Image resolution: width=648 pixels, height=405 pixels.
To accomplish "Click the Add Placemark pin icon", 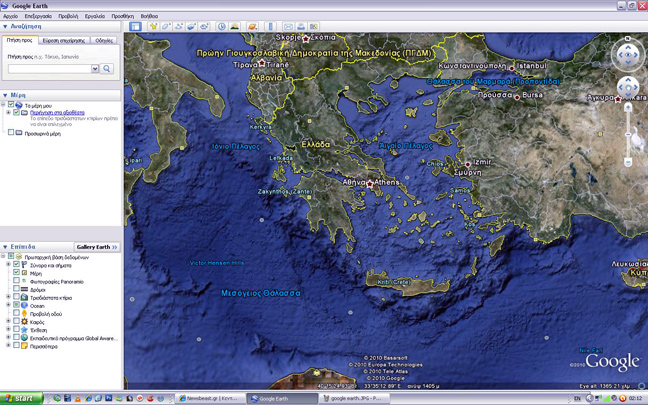I will pyautogui.click(x=153, y=27).
